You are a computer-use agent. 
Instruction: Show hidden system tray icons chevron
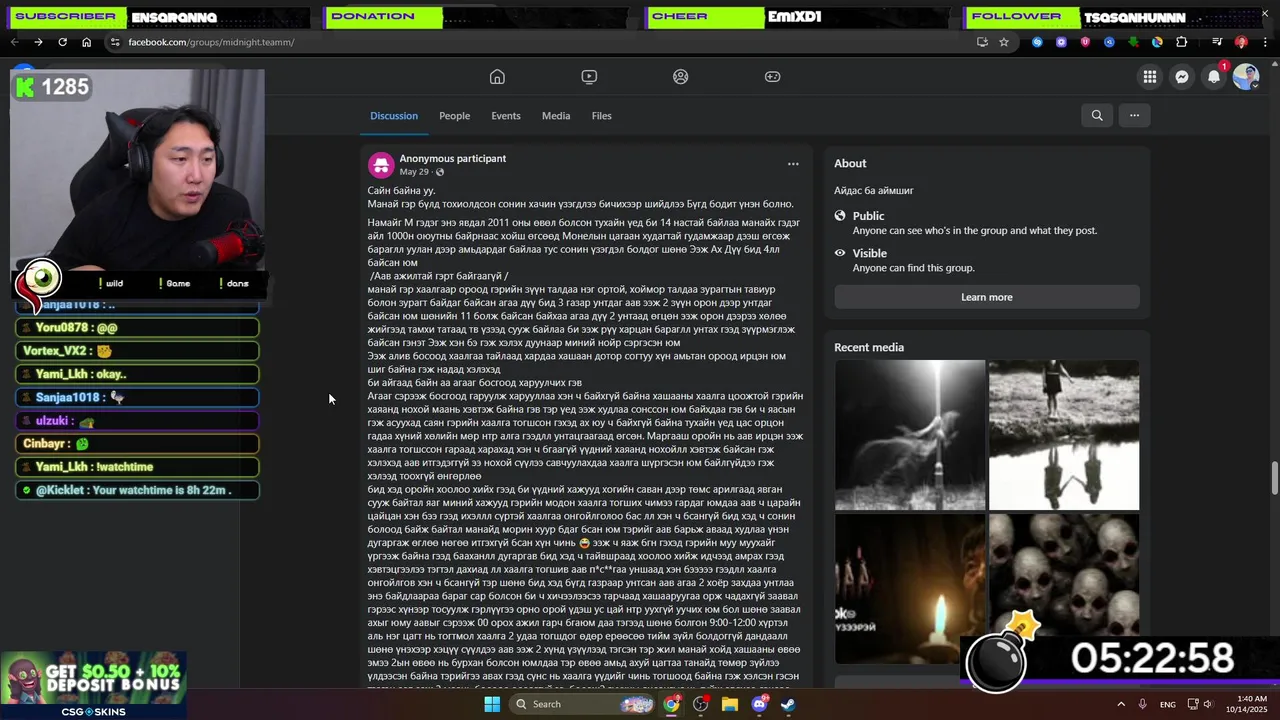coord(1121,704)
